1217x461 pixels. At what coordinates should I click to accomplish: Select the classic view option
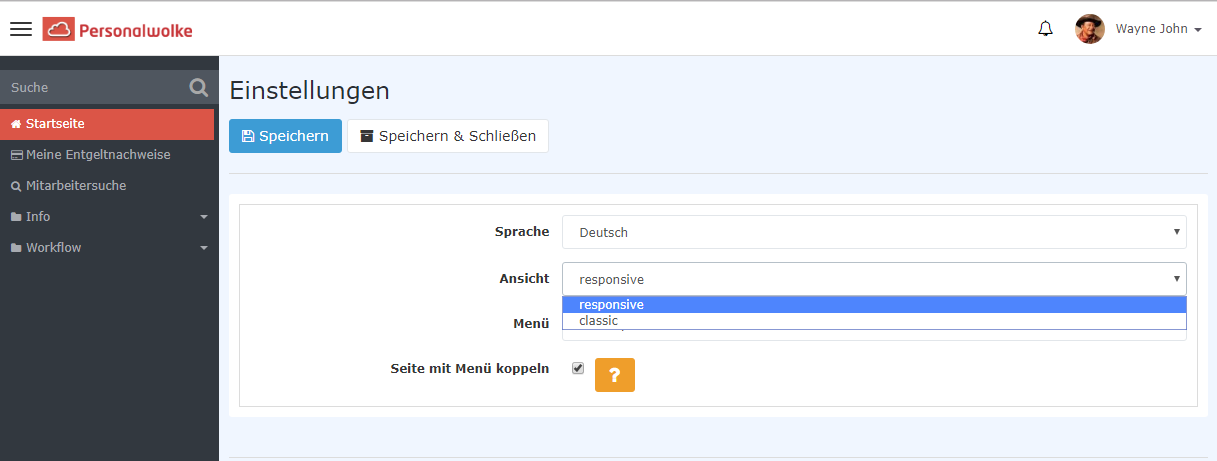pos(598,321)
